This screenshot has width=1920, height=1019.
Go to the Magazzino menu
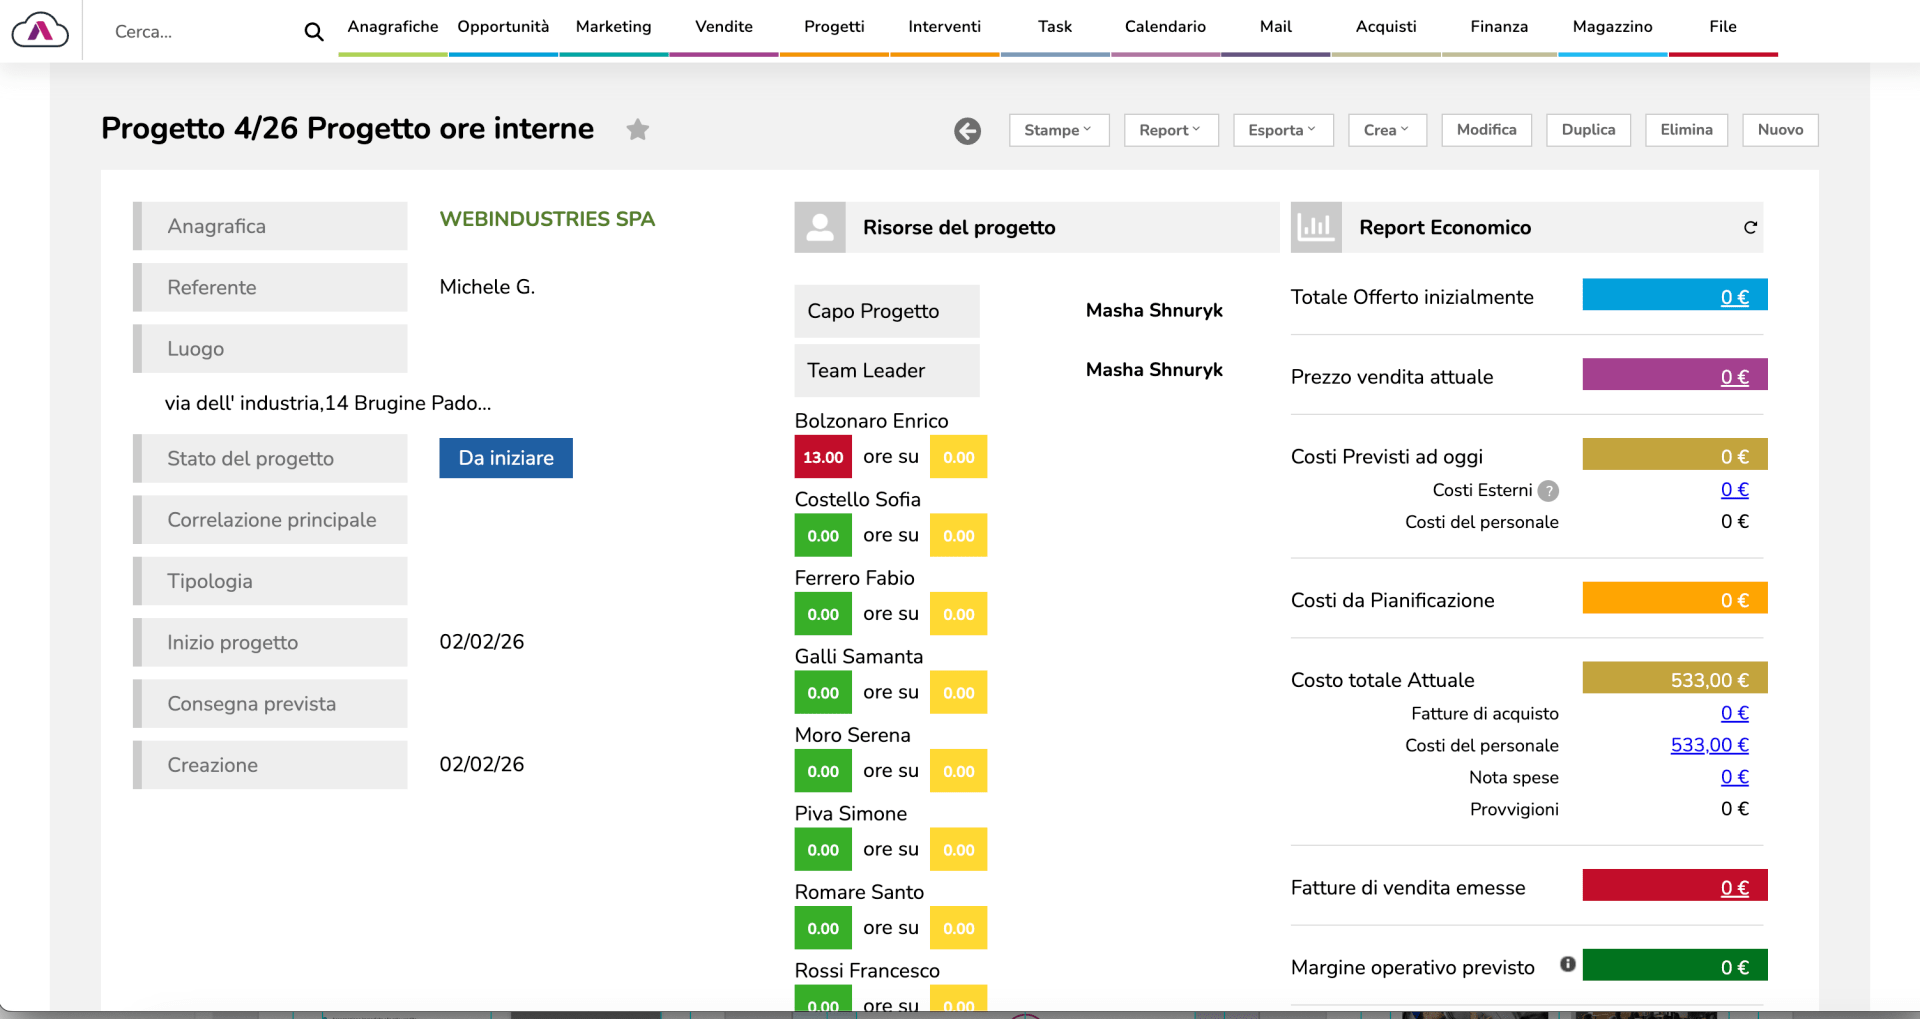(1612, 27)
